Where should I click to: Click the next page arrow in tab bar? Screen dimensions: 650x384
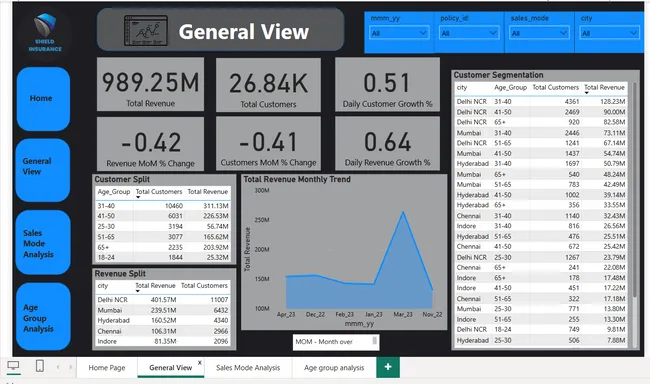tap(70, 367)
